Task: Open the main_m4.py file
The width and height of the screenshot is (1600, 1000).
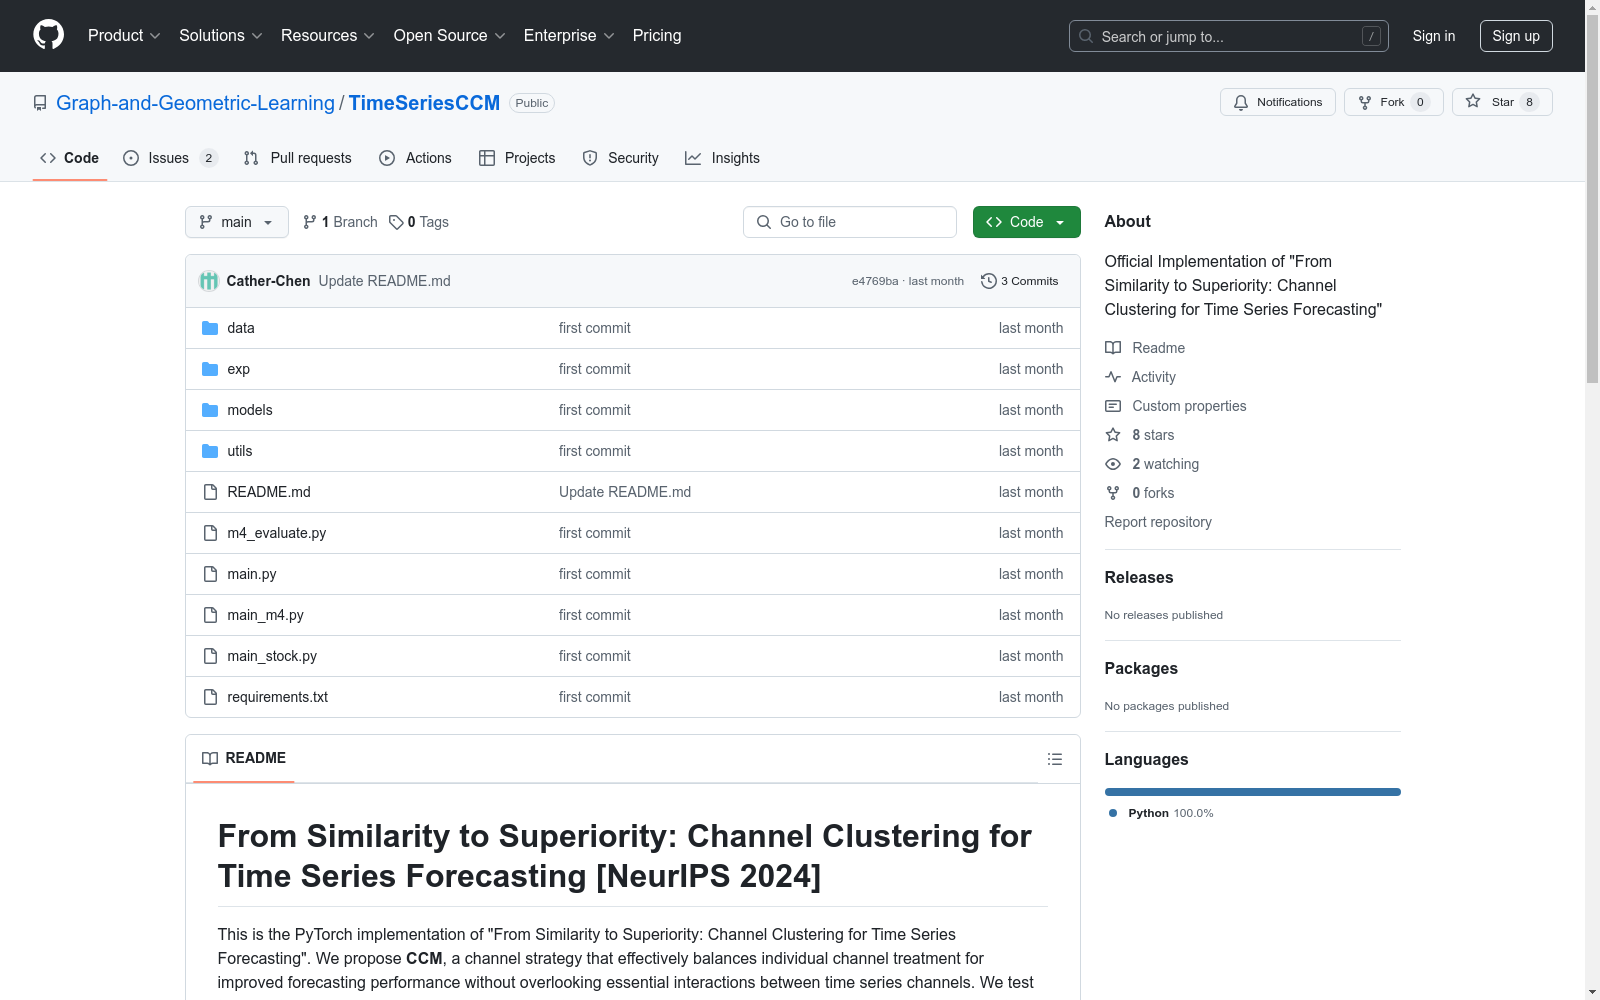Action: tap(266, 615)
